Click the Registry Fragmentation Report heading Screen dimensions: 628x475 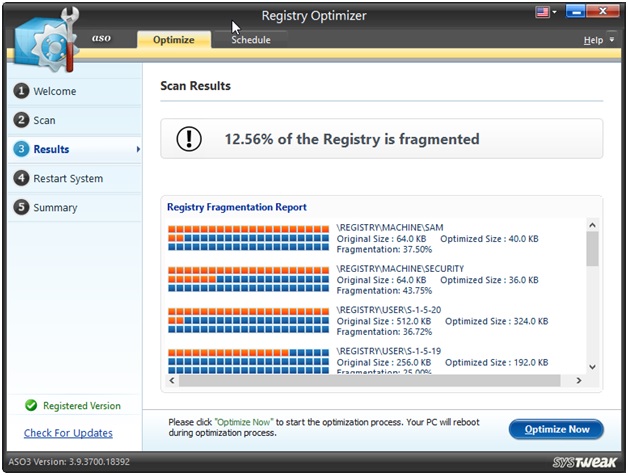[x=237, y=207]
